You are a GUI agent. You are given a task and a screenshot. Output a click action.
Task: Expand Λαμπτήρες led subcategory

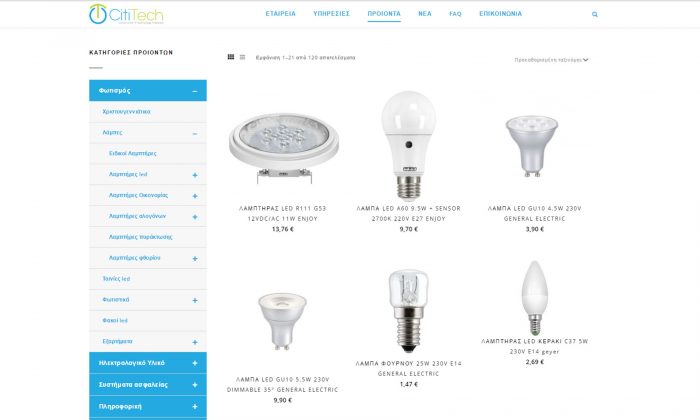point(195,175)
